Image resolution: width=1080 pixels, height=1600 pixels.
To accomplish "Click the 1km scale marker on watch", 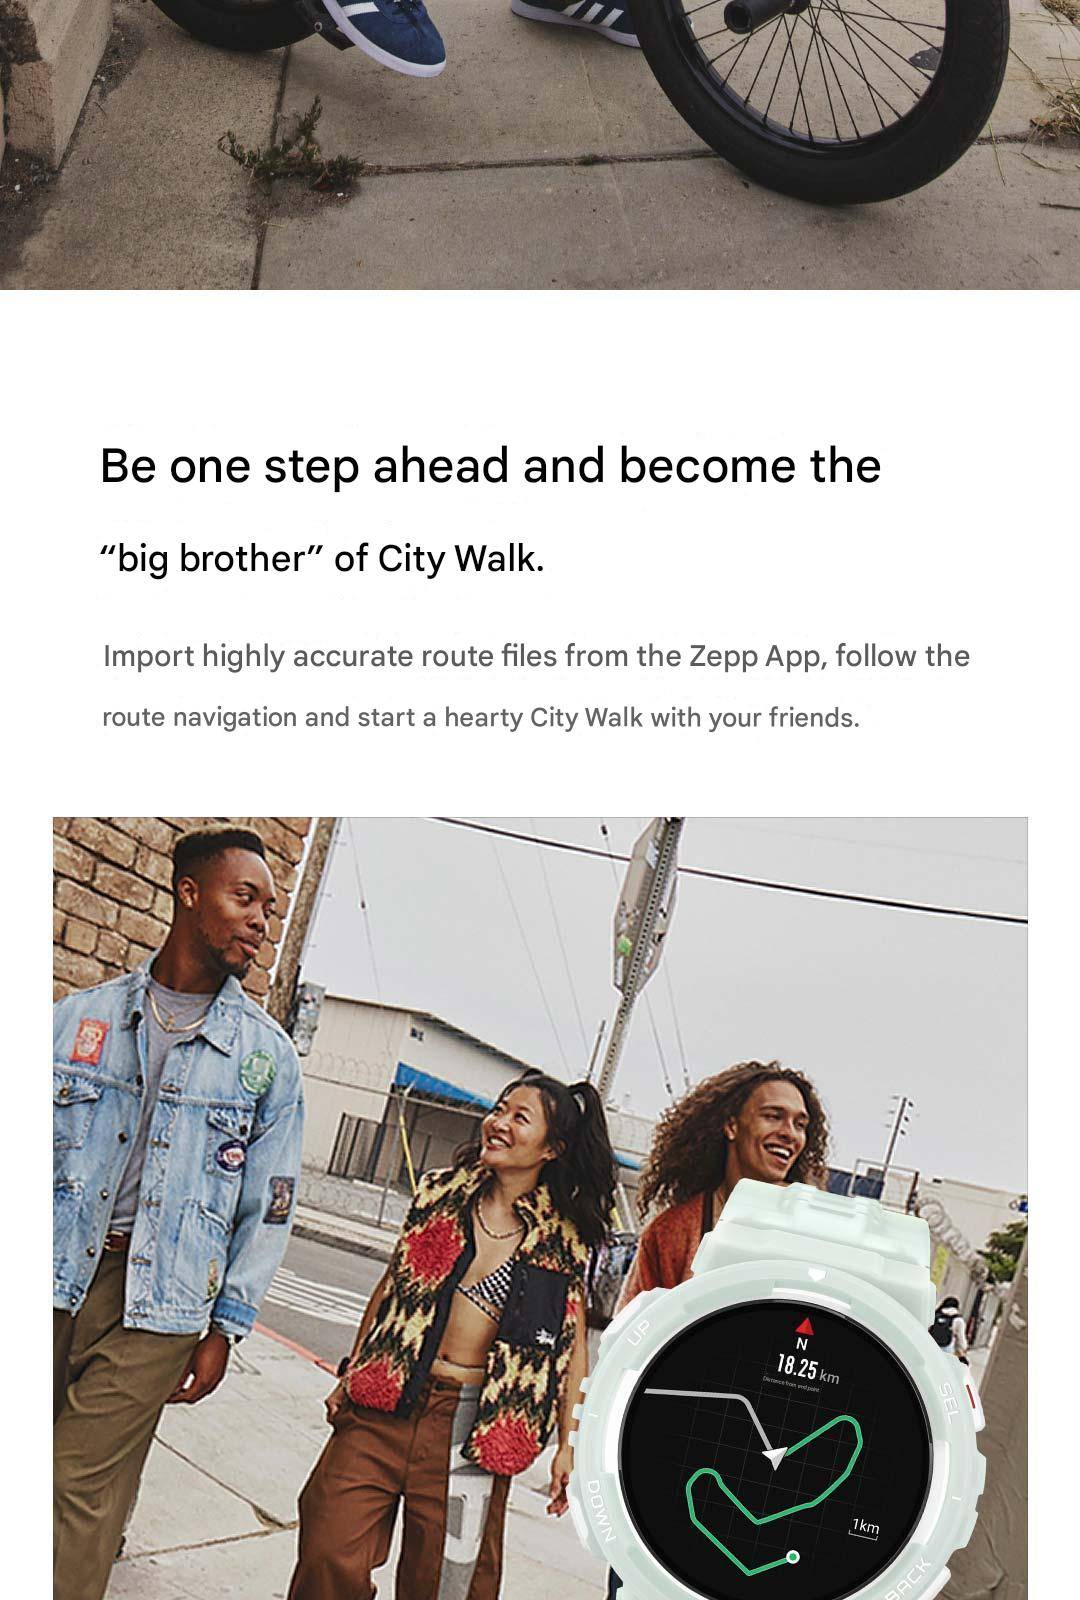I will (x=865, y=1528).
